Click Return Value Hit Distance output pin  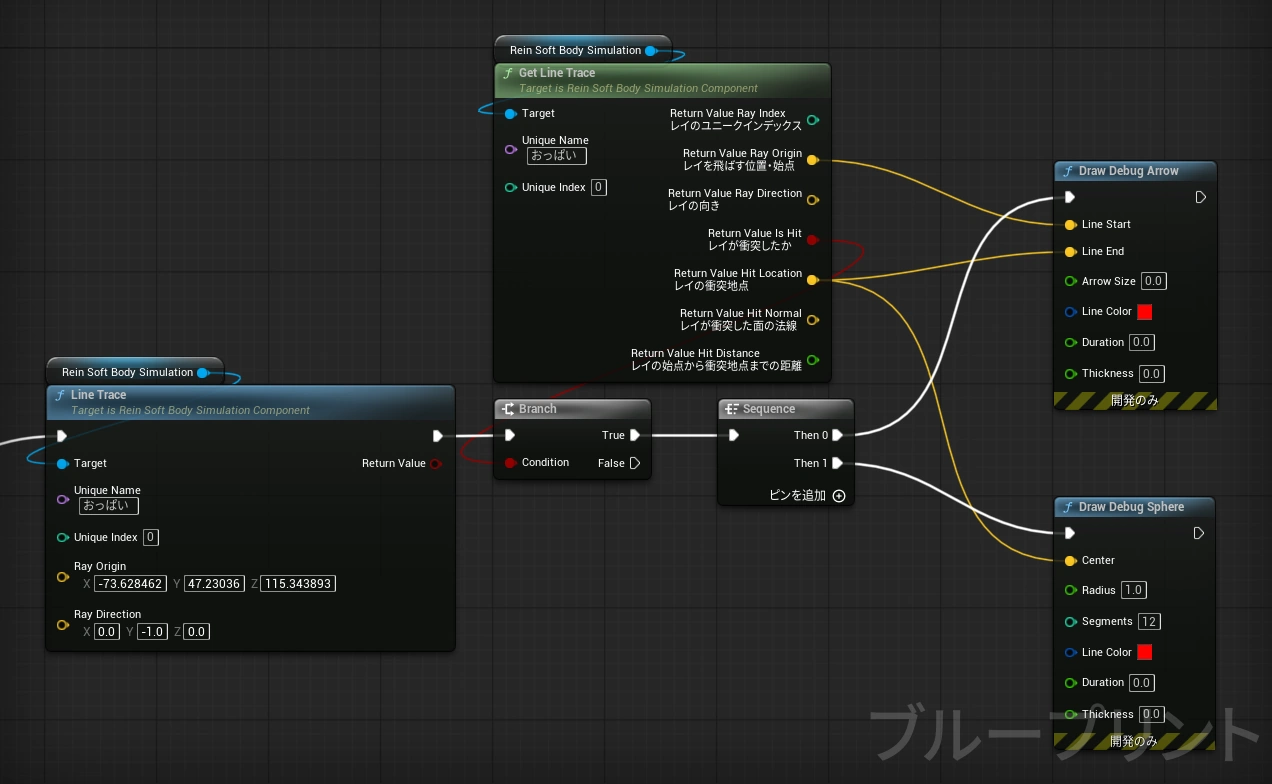[812, 360]
